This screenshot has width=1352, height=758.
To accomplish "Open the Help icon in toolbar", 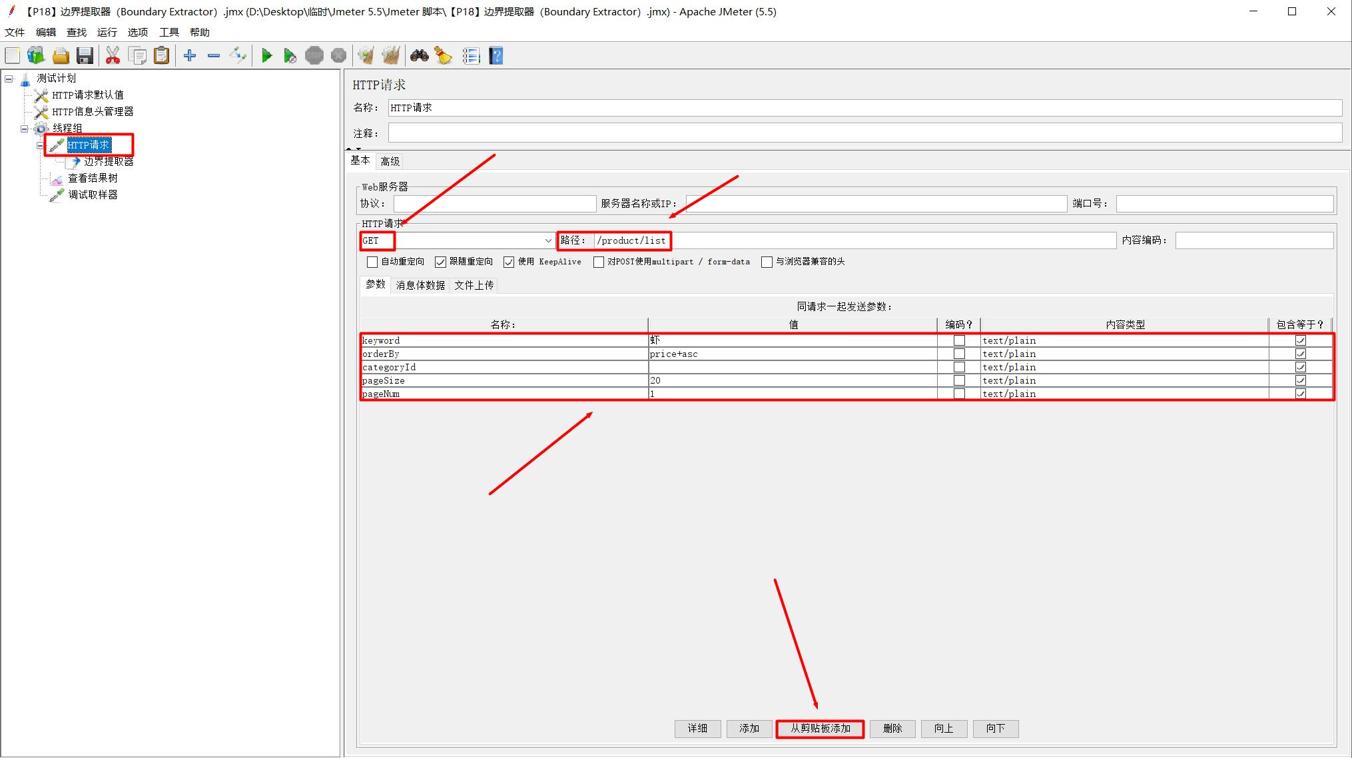I will pos(496,56).
